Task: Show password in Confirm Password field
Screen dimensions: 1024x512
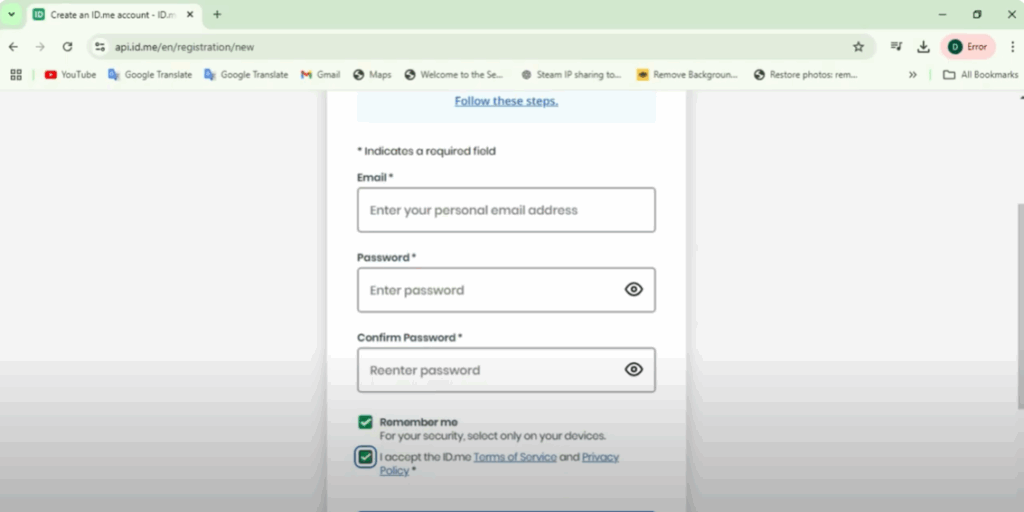Action: point(633,370)
